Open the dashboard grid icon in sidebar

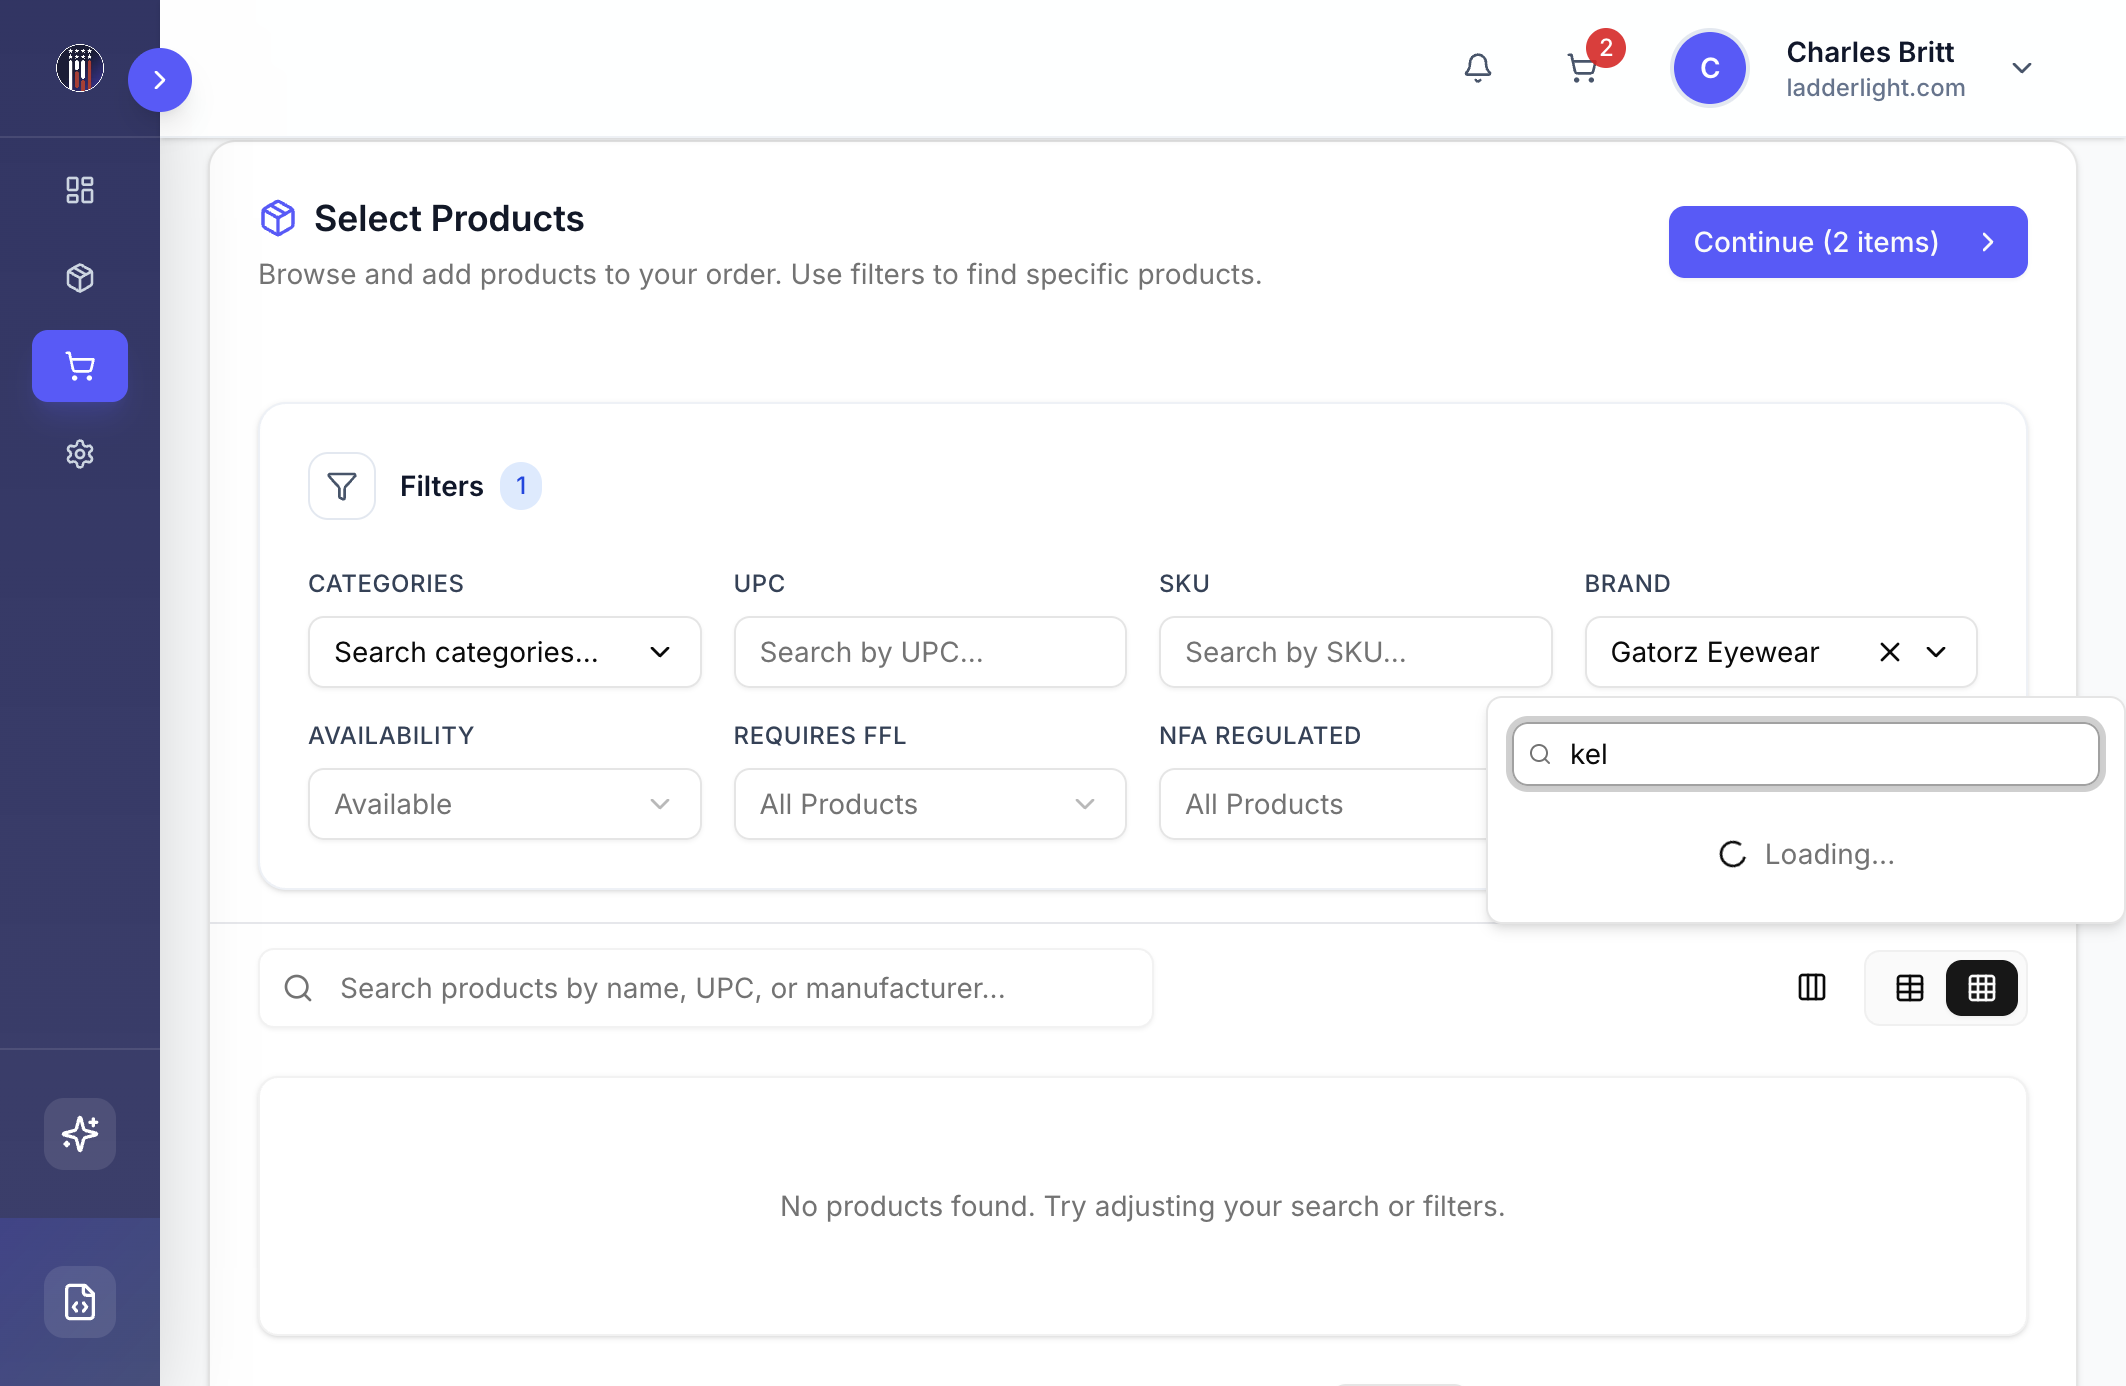[80, 190]
